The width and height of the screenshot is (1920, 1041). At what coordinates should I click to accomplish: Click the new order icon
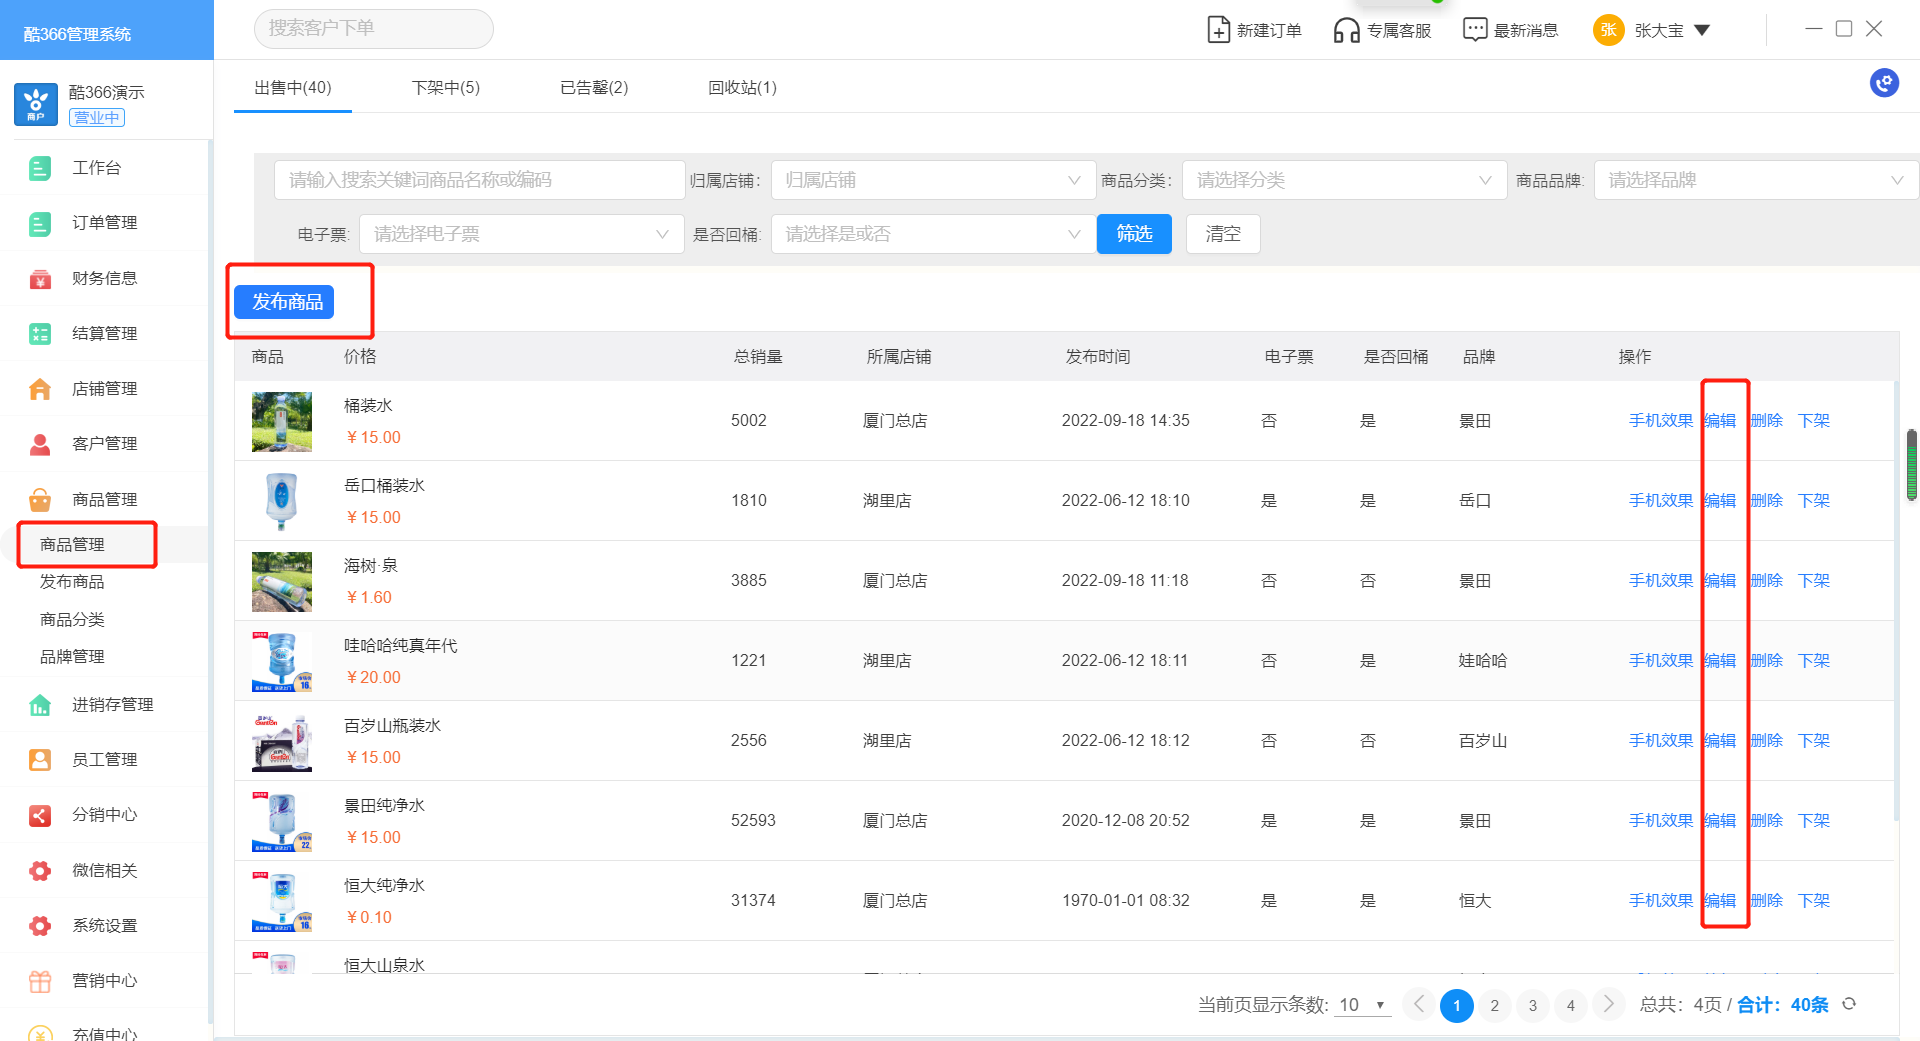tap(1218, 30)
